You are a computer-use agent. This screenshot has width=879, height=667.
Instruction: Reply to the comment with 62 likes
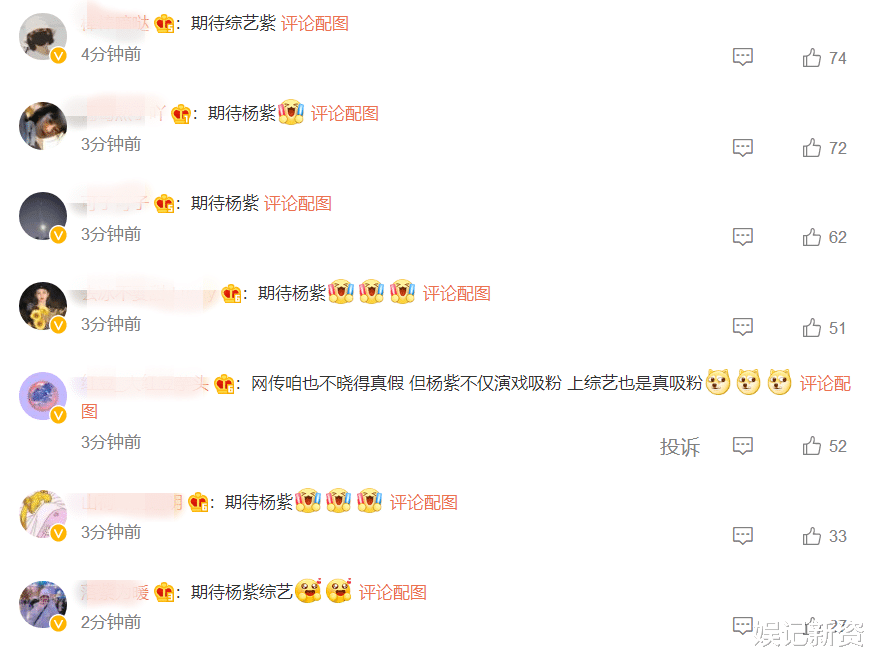pyautogui.click(x=743, y=237)
